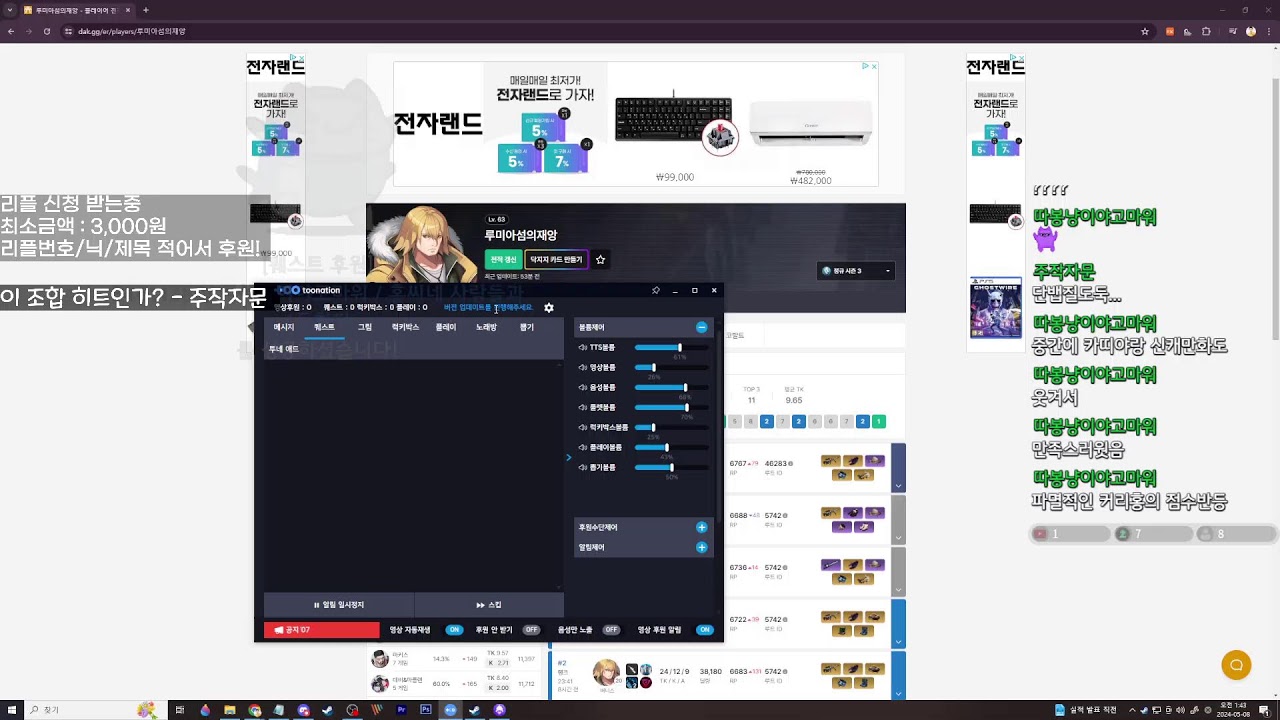This screenshot has width=1280, height=720.
Task: Open Photoshop from the taskbar
Action: tap(426, 710)
